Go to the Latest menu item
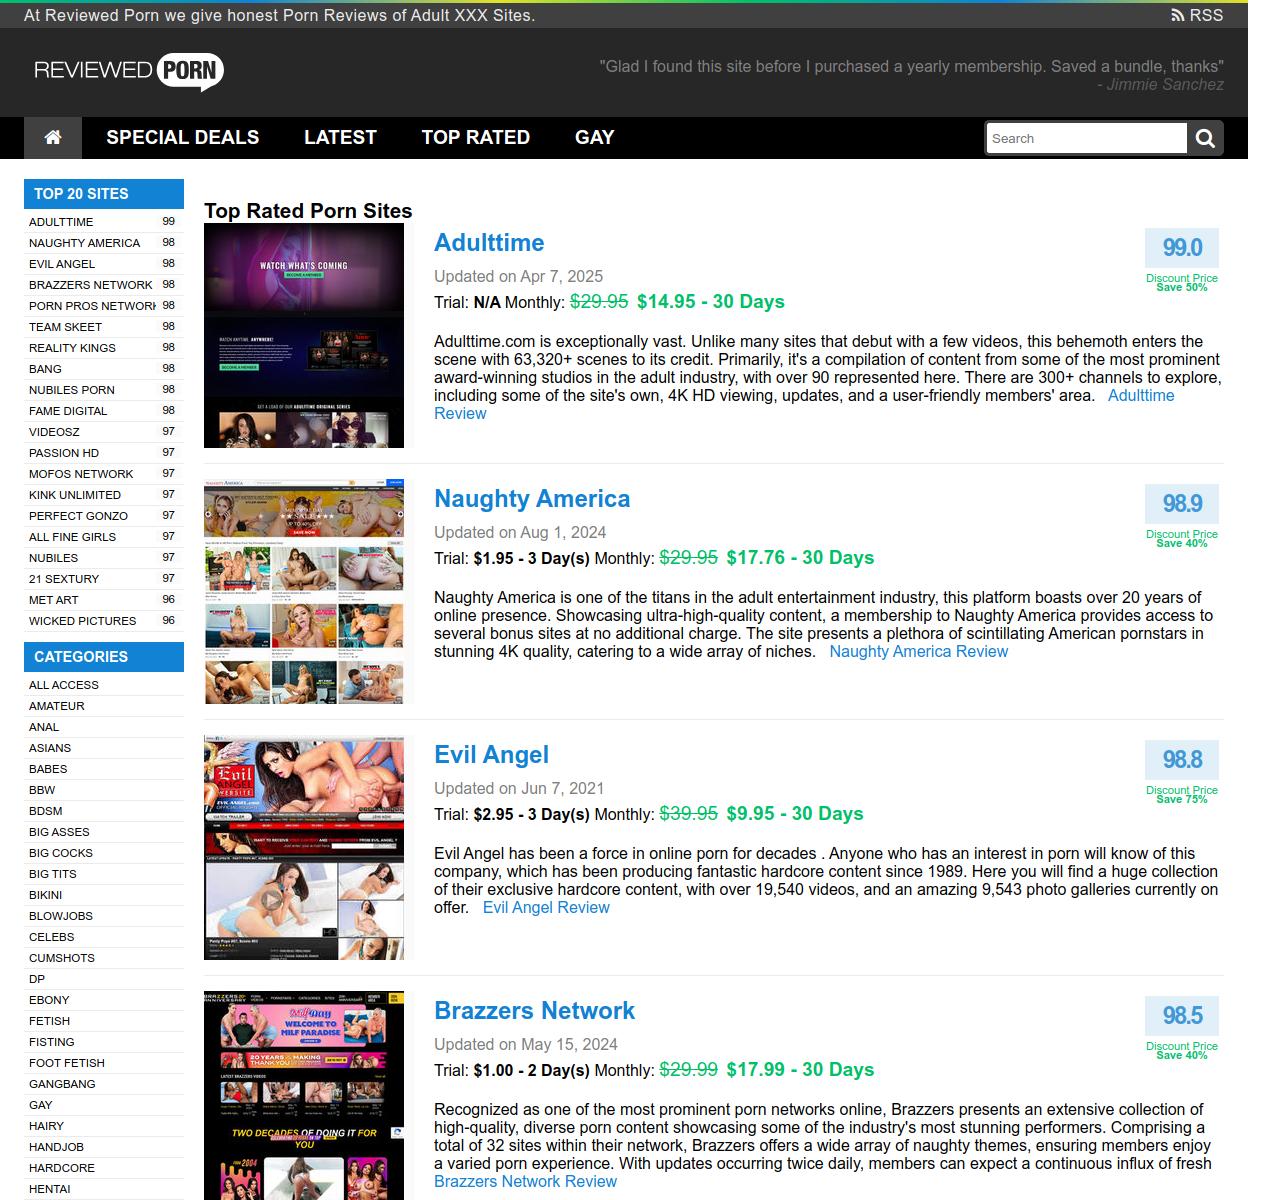This screenshot has height=1200, width=1280. 340,138
